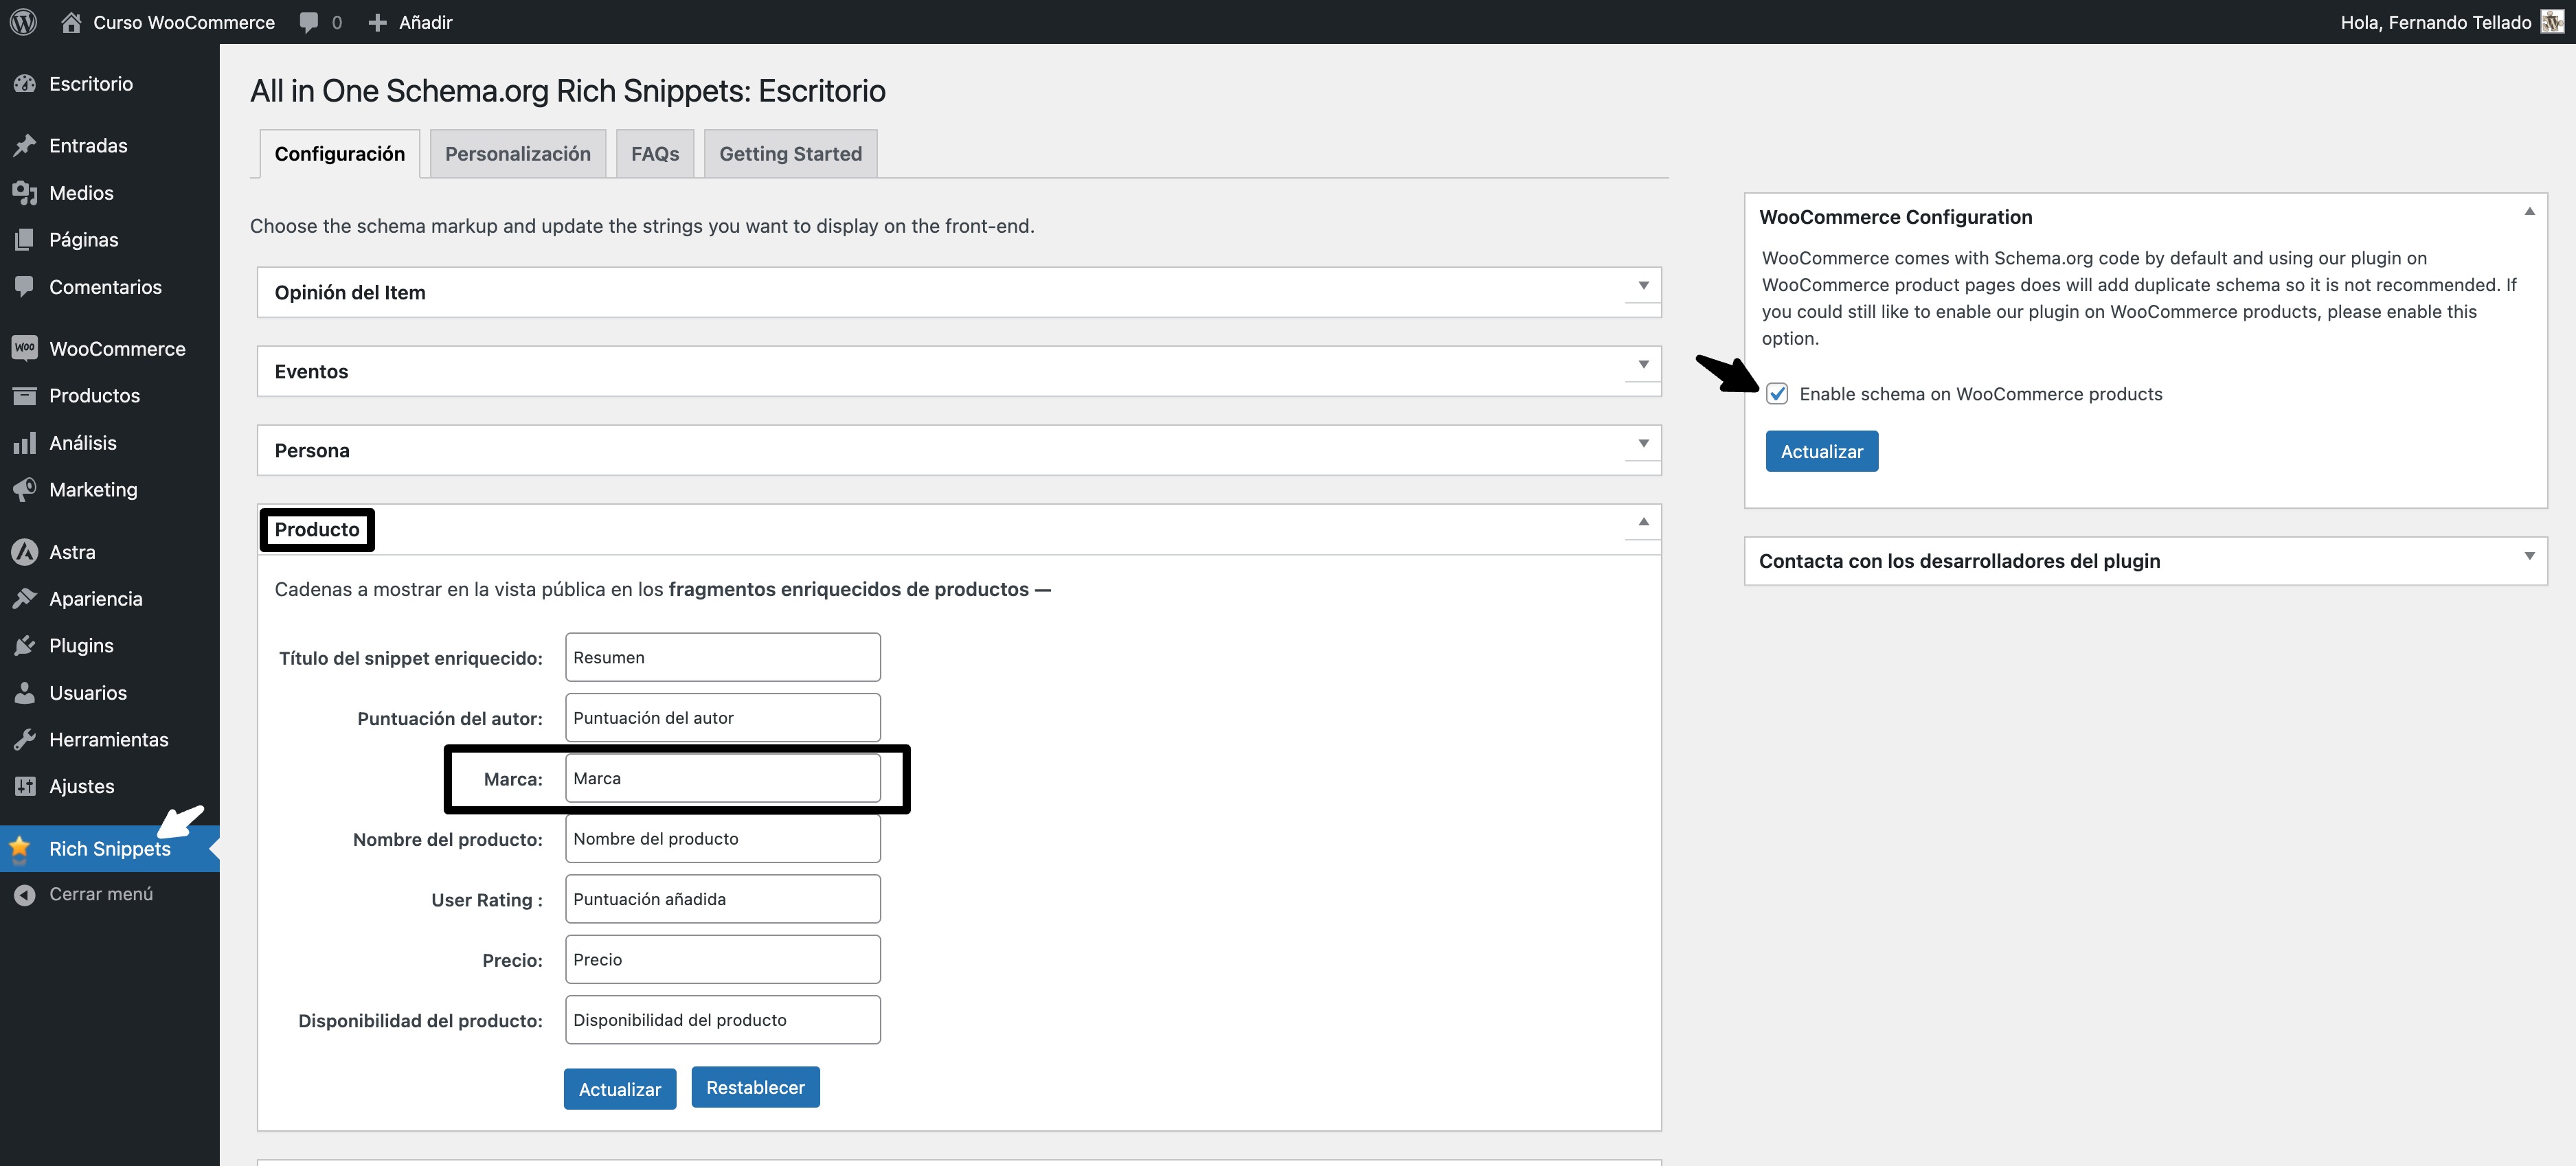This screenshot has height=1166, width=2576.
Task: Click the WordPress logo icon
Action: [24, 22]
